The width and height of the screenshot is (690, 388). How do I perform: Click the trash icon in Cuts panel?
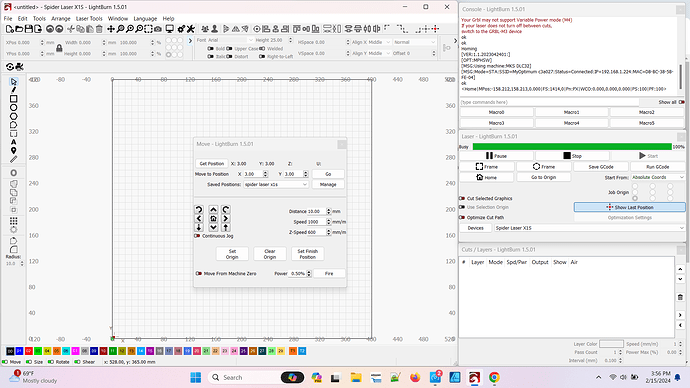680,297
